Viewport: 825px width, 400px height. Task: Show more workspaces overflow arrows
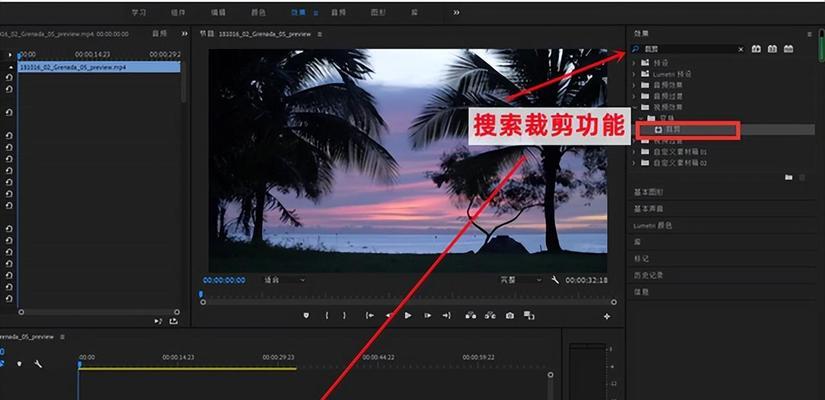coord(456,12)
